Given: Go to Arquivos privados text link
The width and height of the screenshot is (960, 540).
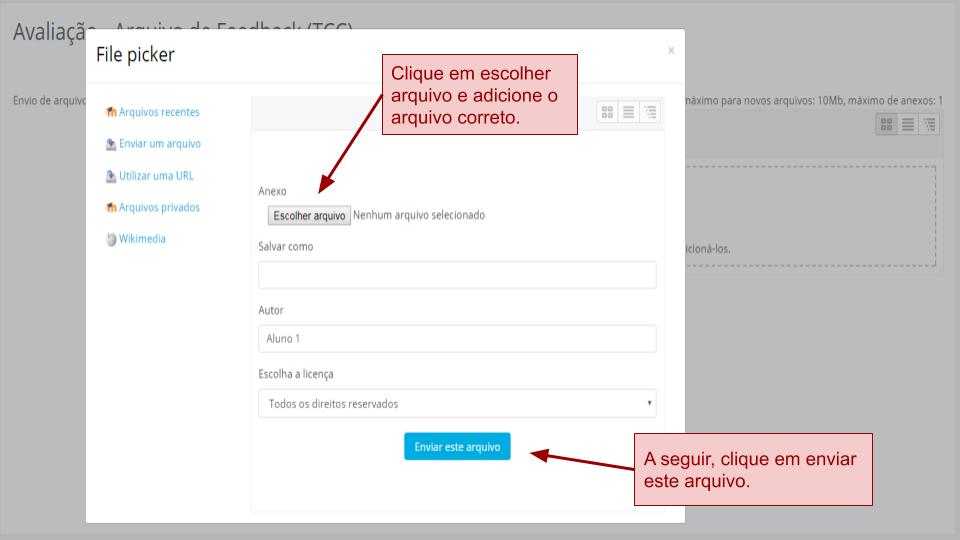Looking at the screenshot, I should pos(159,208).
